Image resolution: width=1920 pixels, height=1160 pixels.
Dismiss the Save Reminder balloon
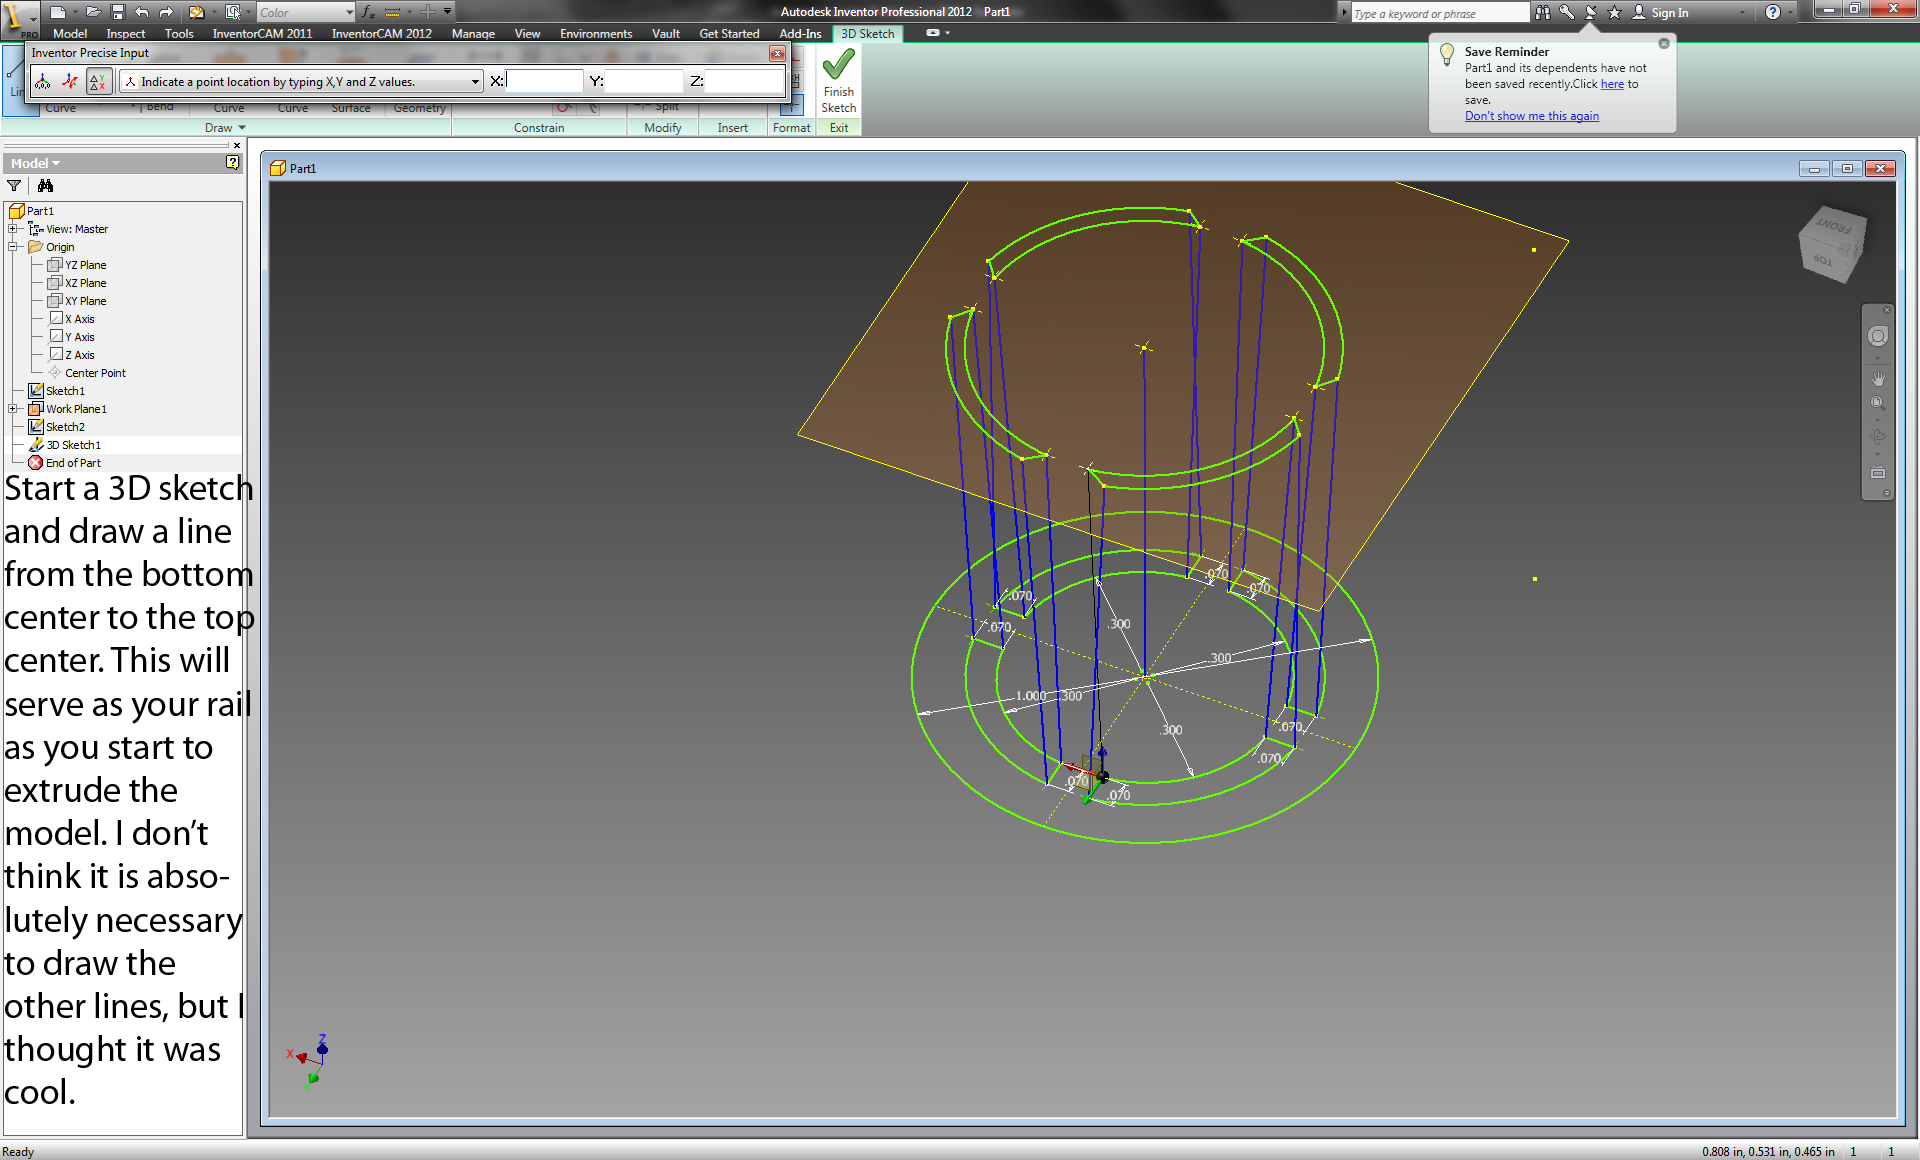click(x=1664, y=43)
